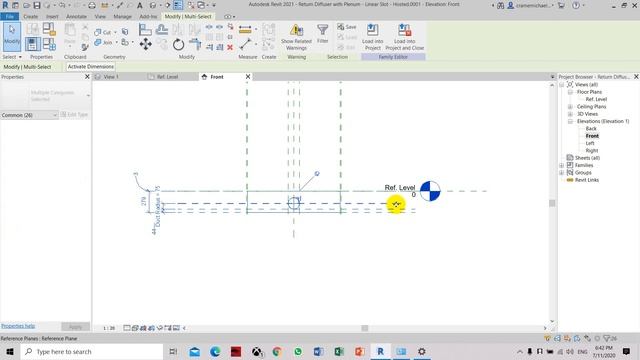The width and height of the screenshot is (640, 360).
Task: Delete selection with red X icon
Action: 230,47
